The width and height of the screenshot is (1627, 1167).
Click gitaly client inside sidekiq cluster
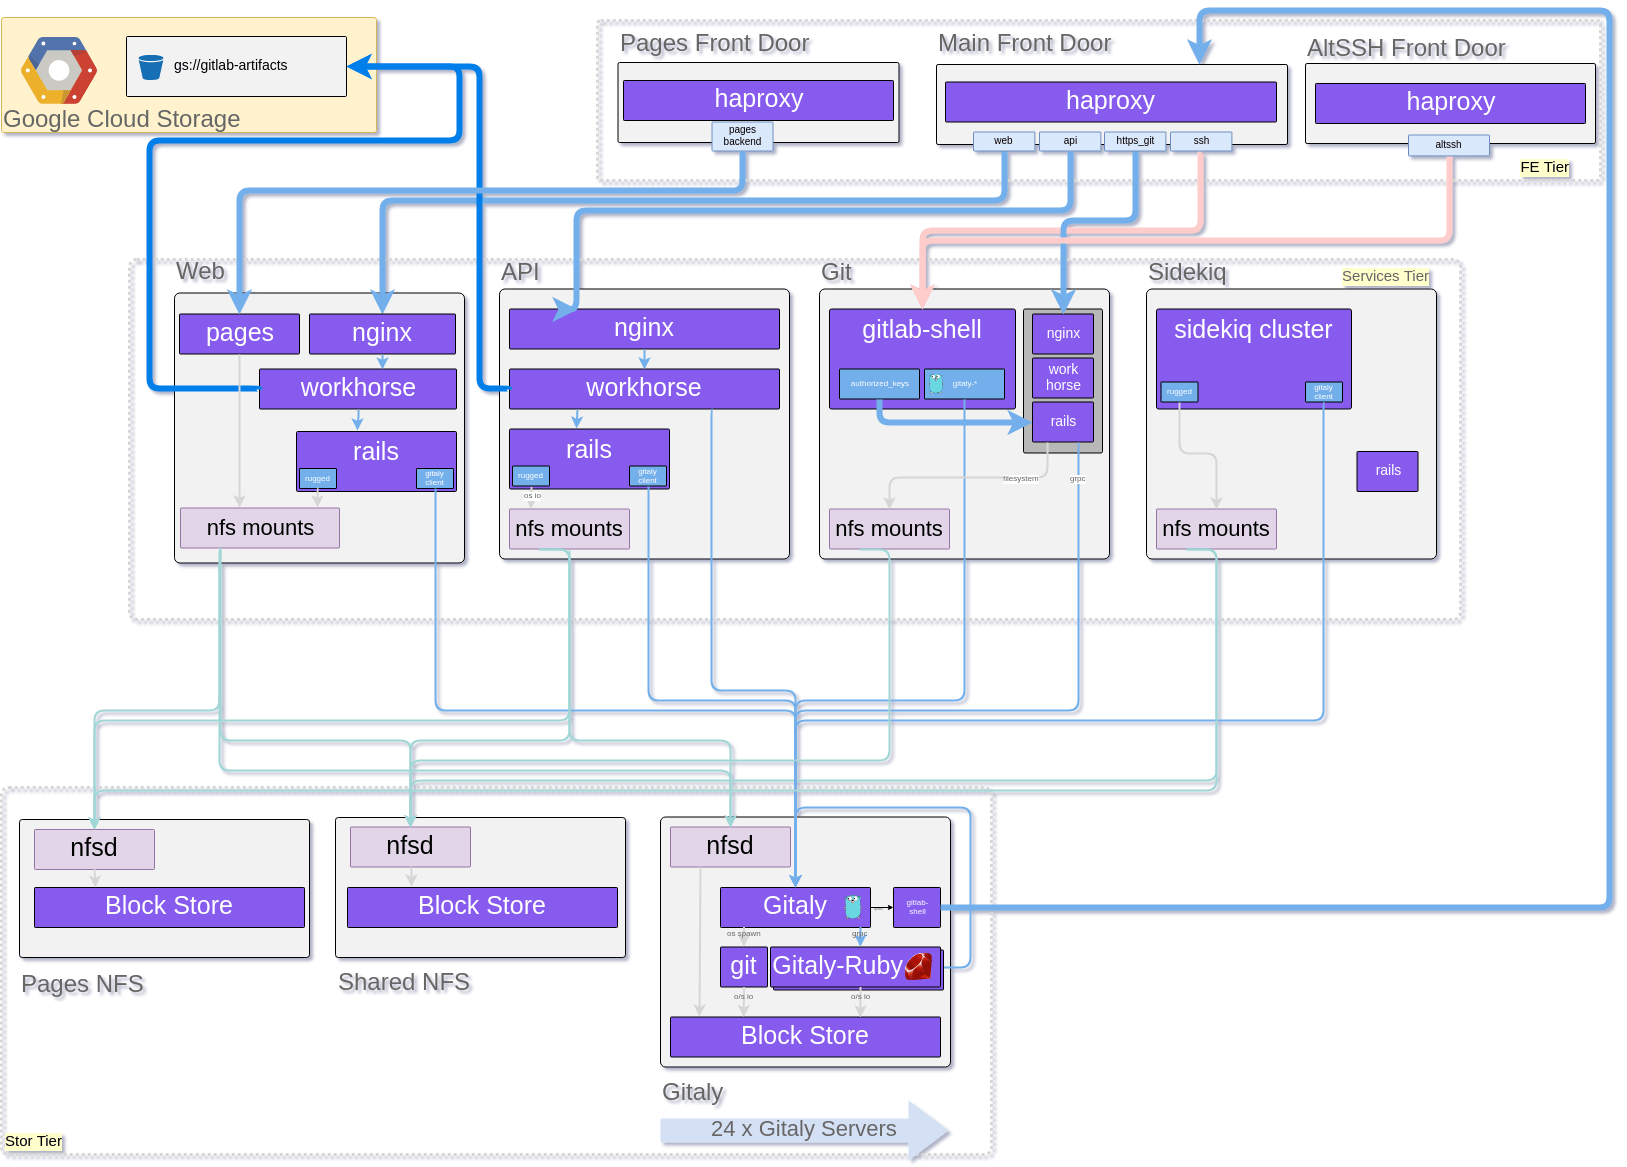click(x=1324, y=392)
